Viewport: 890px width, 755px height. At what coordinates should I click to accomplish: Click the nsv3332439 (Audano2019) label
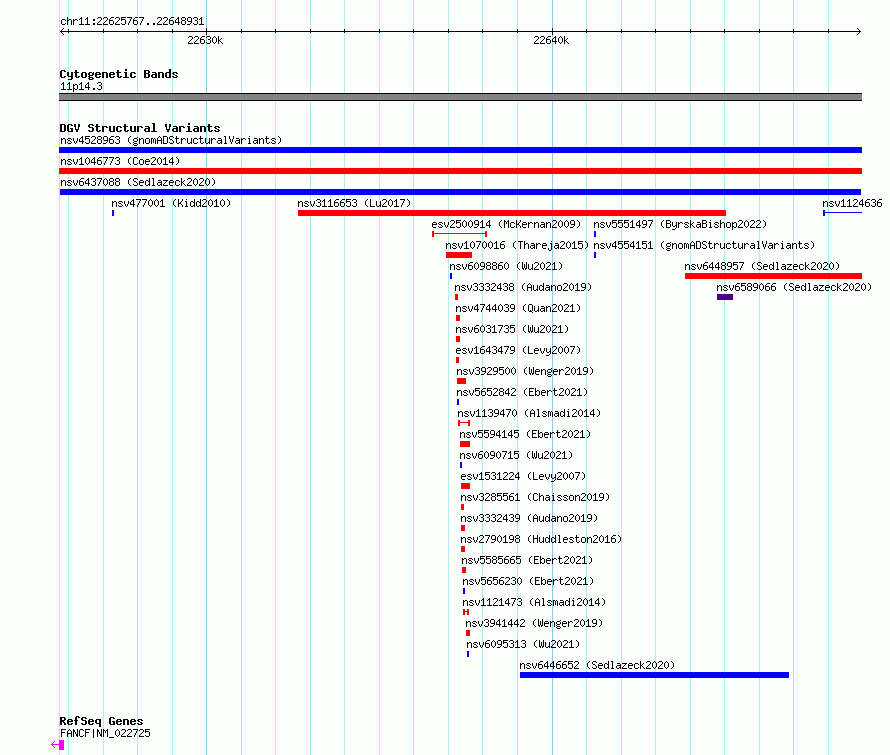pyautogui.click(x=529, y=518)
